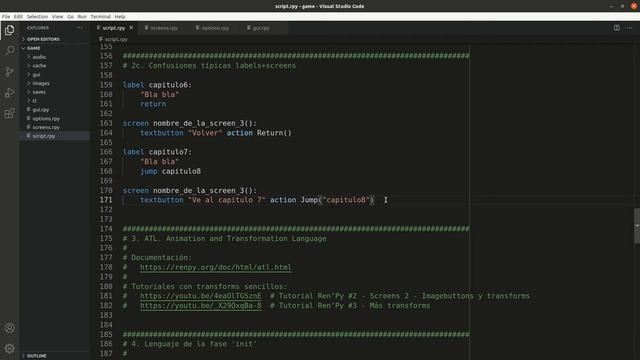This screenshot has width=640, height=360.
Task: Click the split editor icon
Action: point(617,28)
